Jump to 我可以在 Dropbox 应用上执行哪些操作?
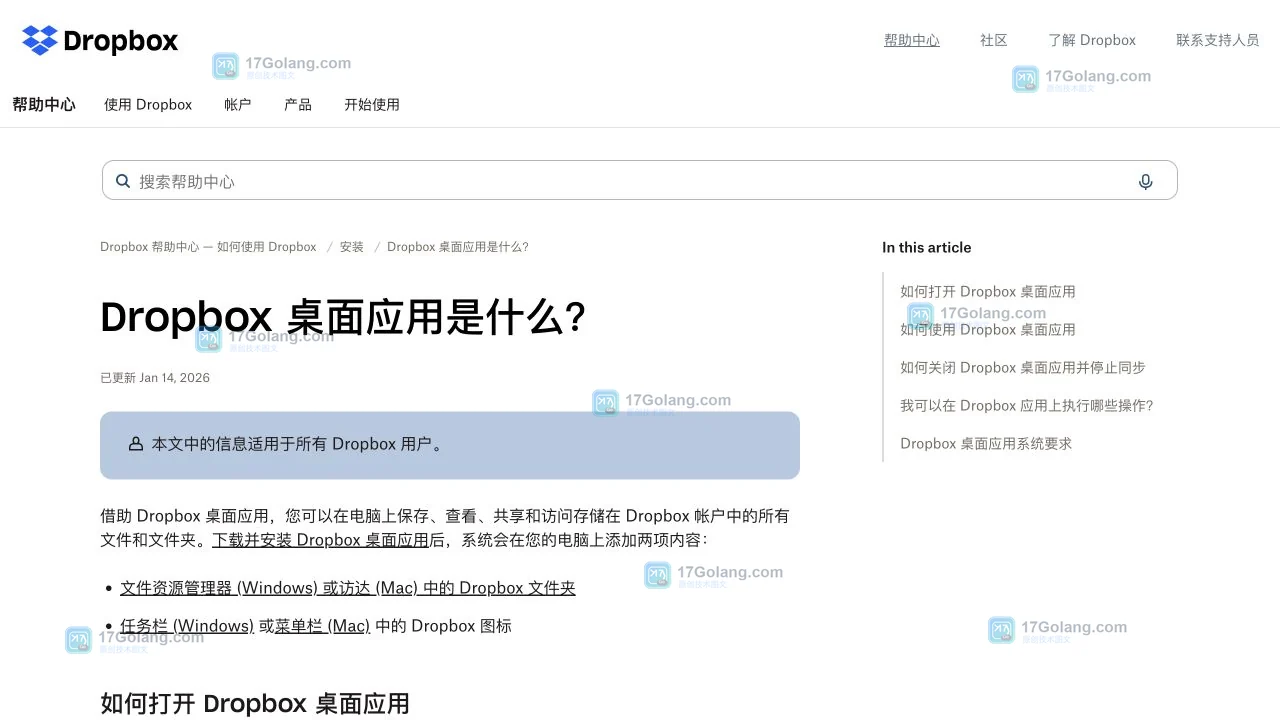Image resolution: width=1280 pixels, height=720 pixels. pos(1027,406)
